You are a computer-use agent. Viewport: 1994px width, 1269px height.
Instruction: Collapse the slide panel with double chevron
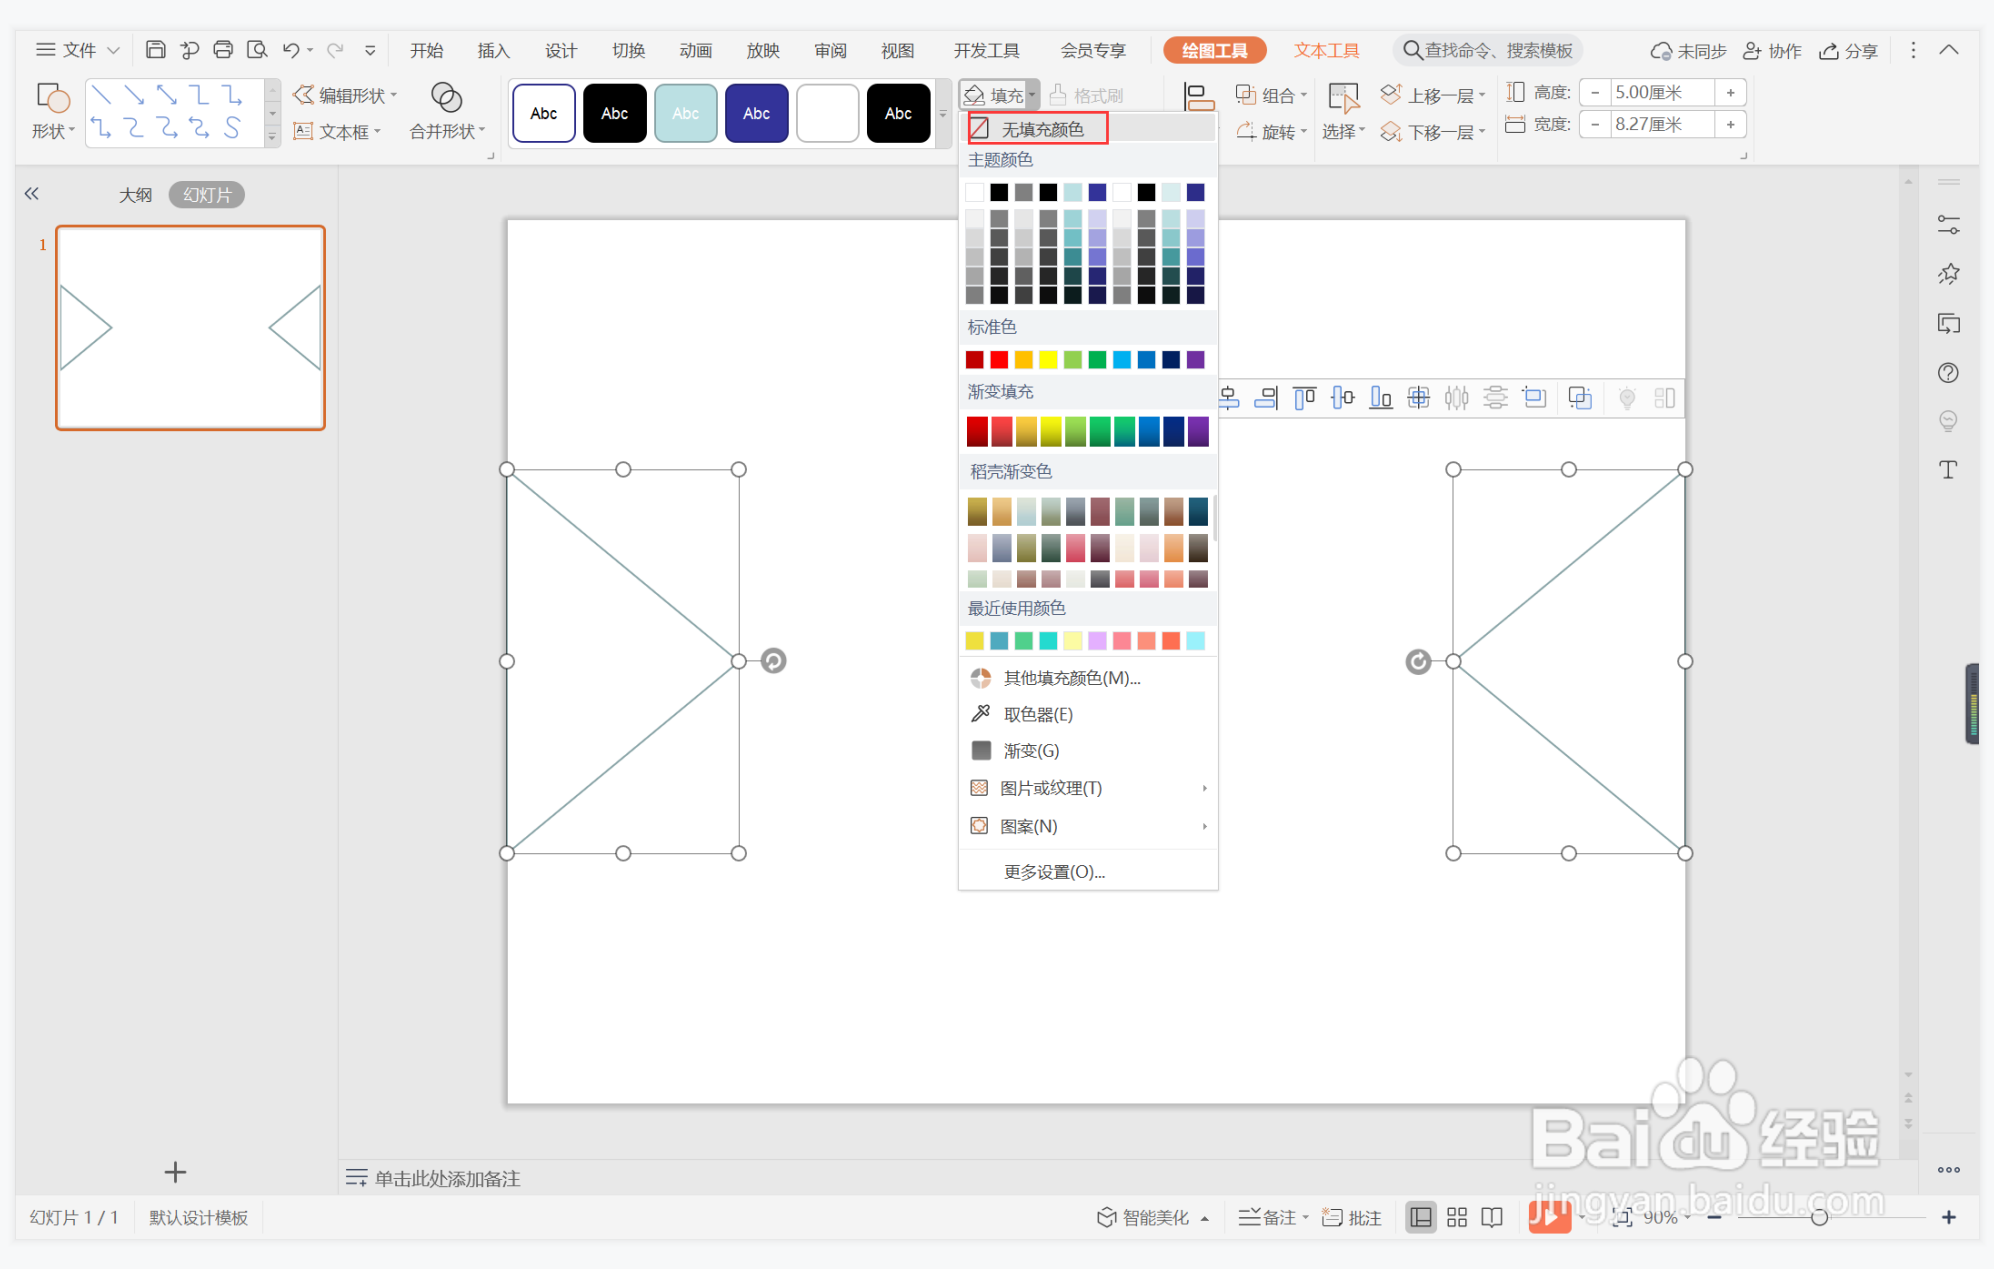[32, 194]
